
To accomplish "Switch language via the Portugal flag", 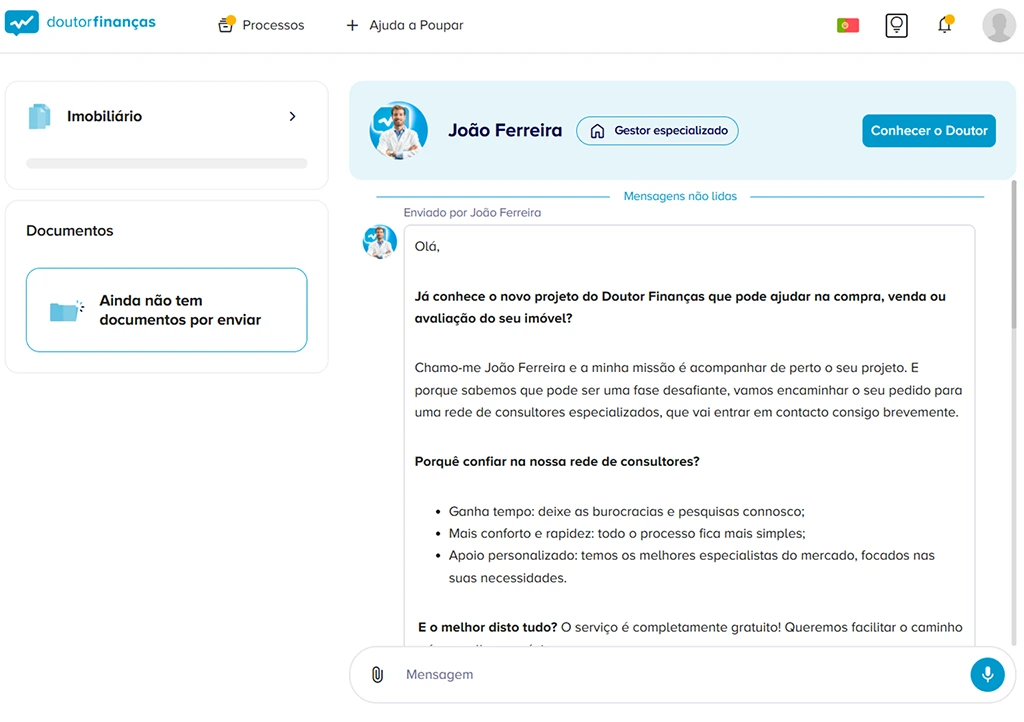I will tap(848, 25).
